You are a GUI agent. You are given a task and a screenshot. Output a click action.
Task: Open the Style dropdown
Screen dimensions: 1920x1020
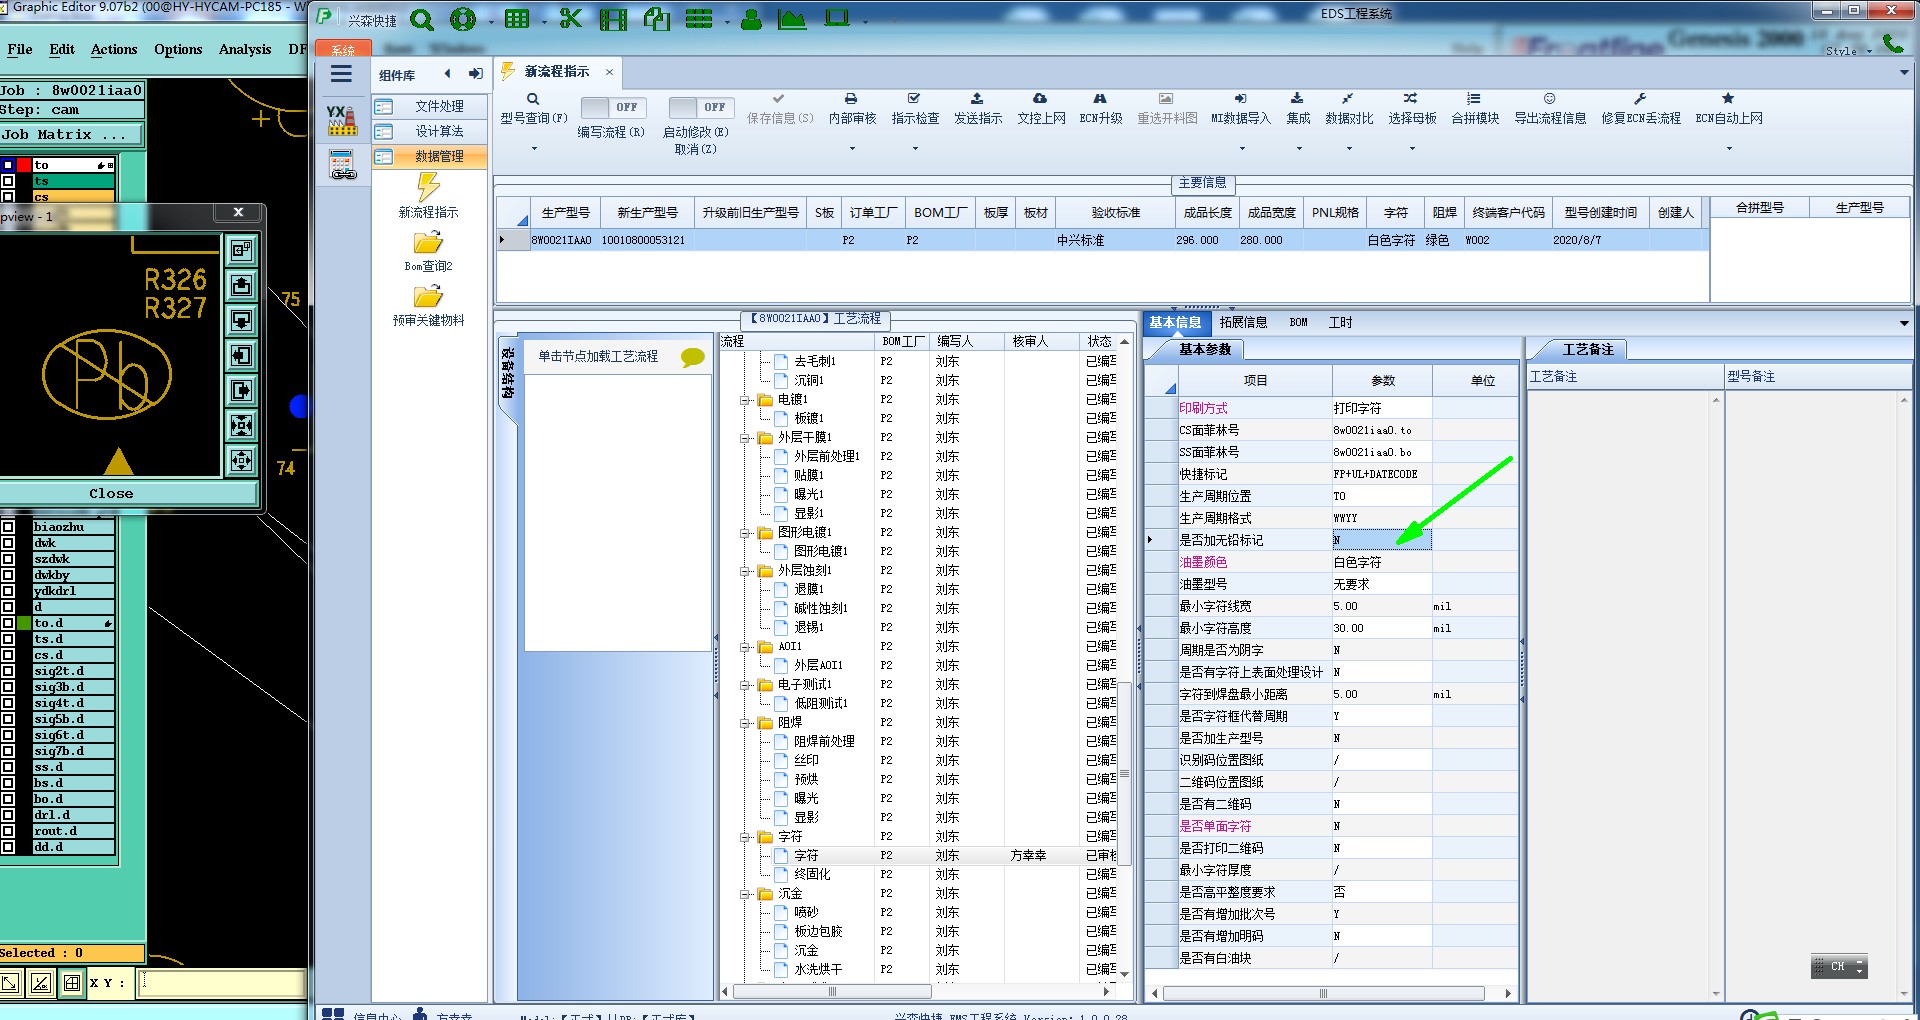pos(1848,51)
